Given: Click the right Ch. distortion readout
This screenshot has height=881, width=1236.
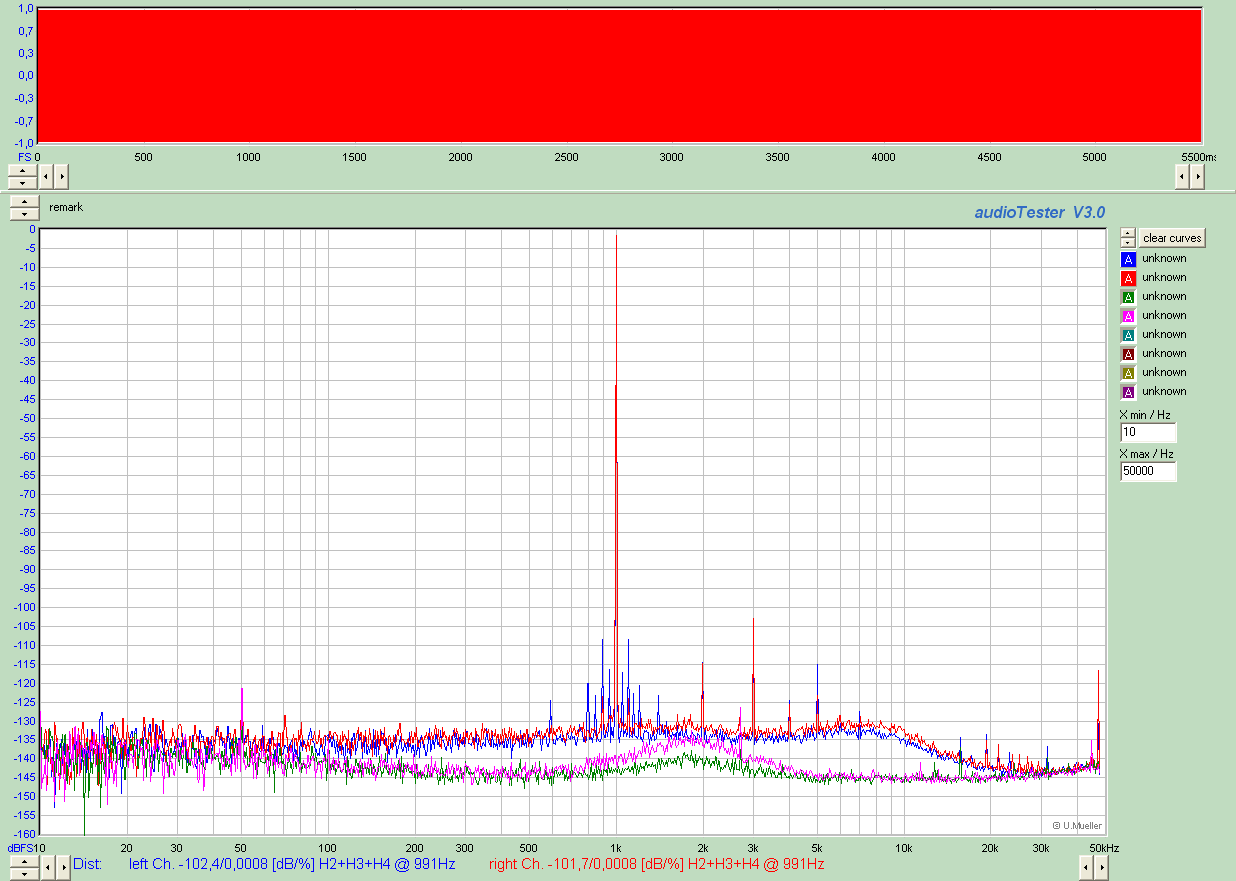Looking at the screenshot, I should point(657,864).
